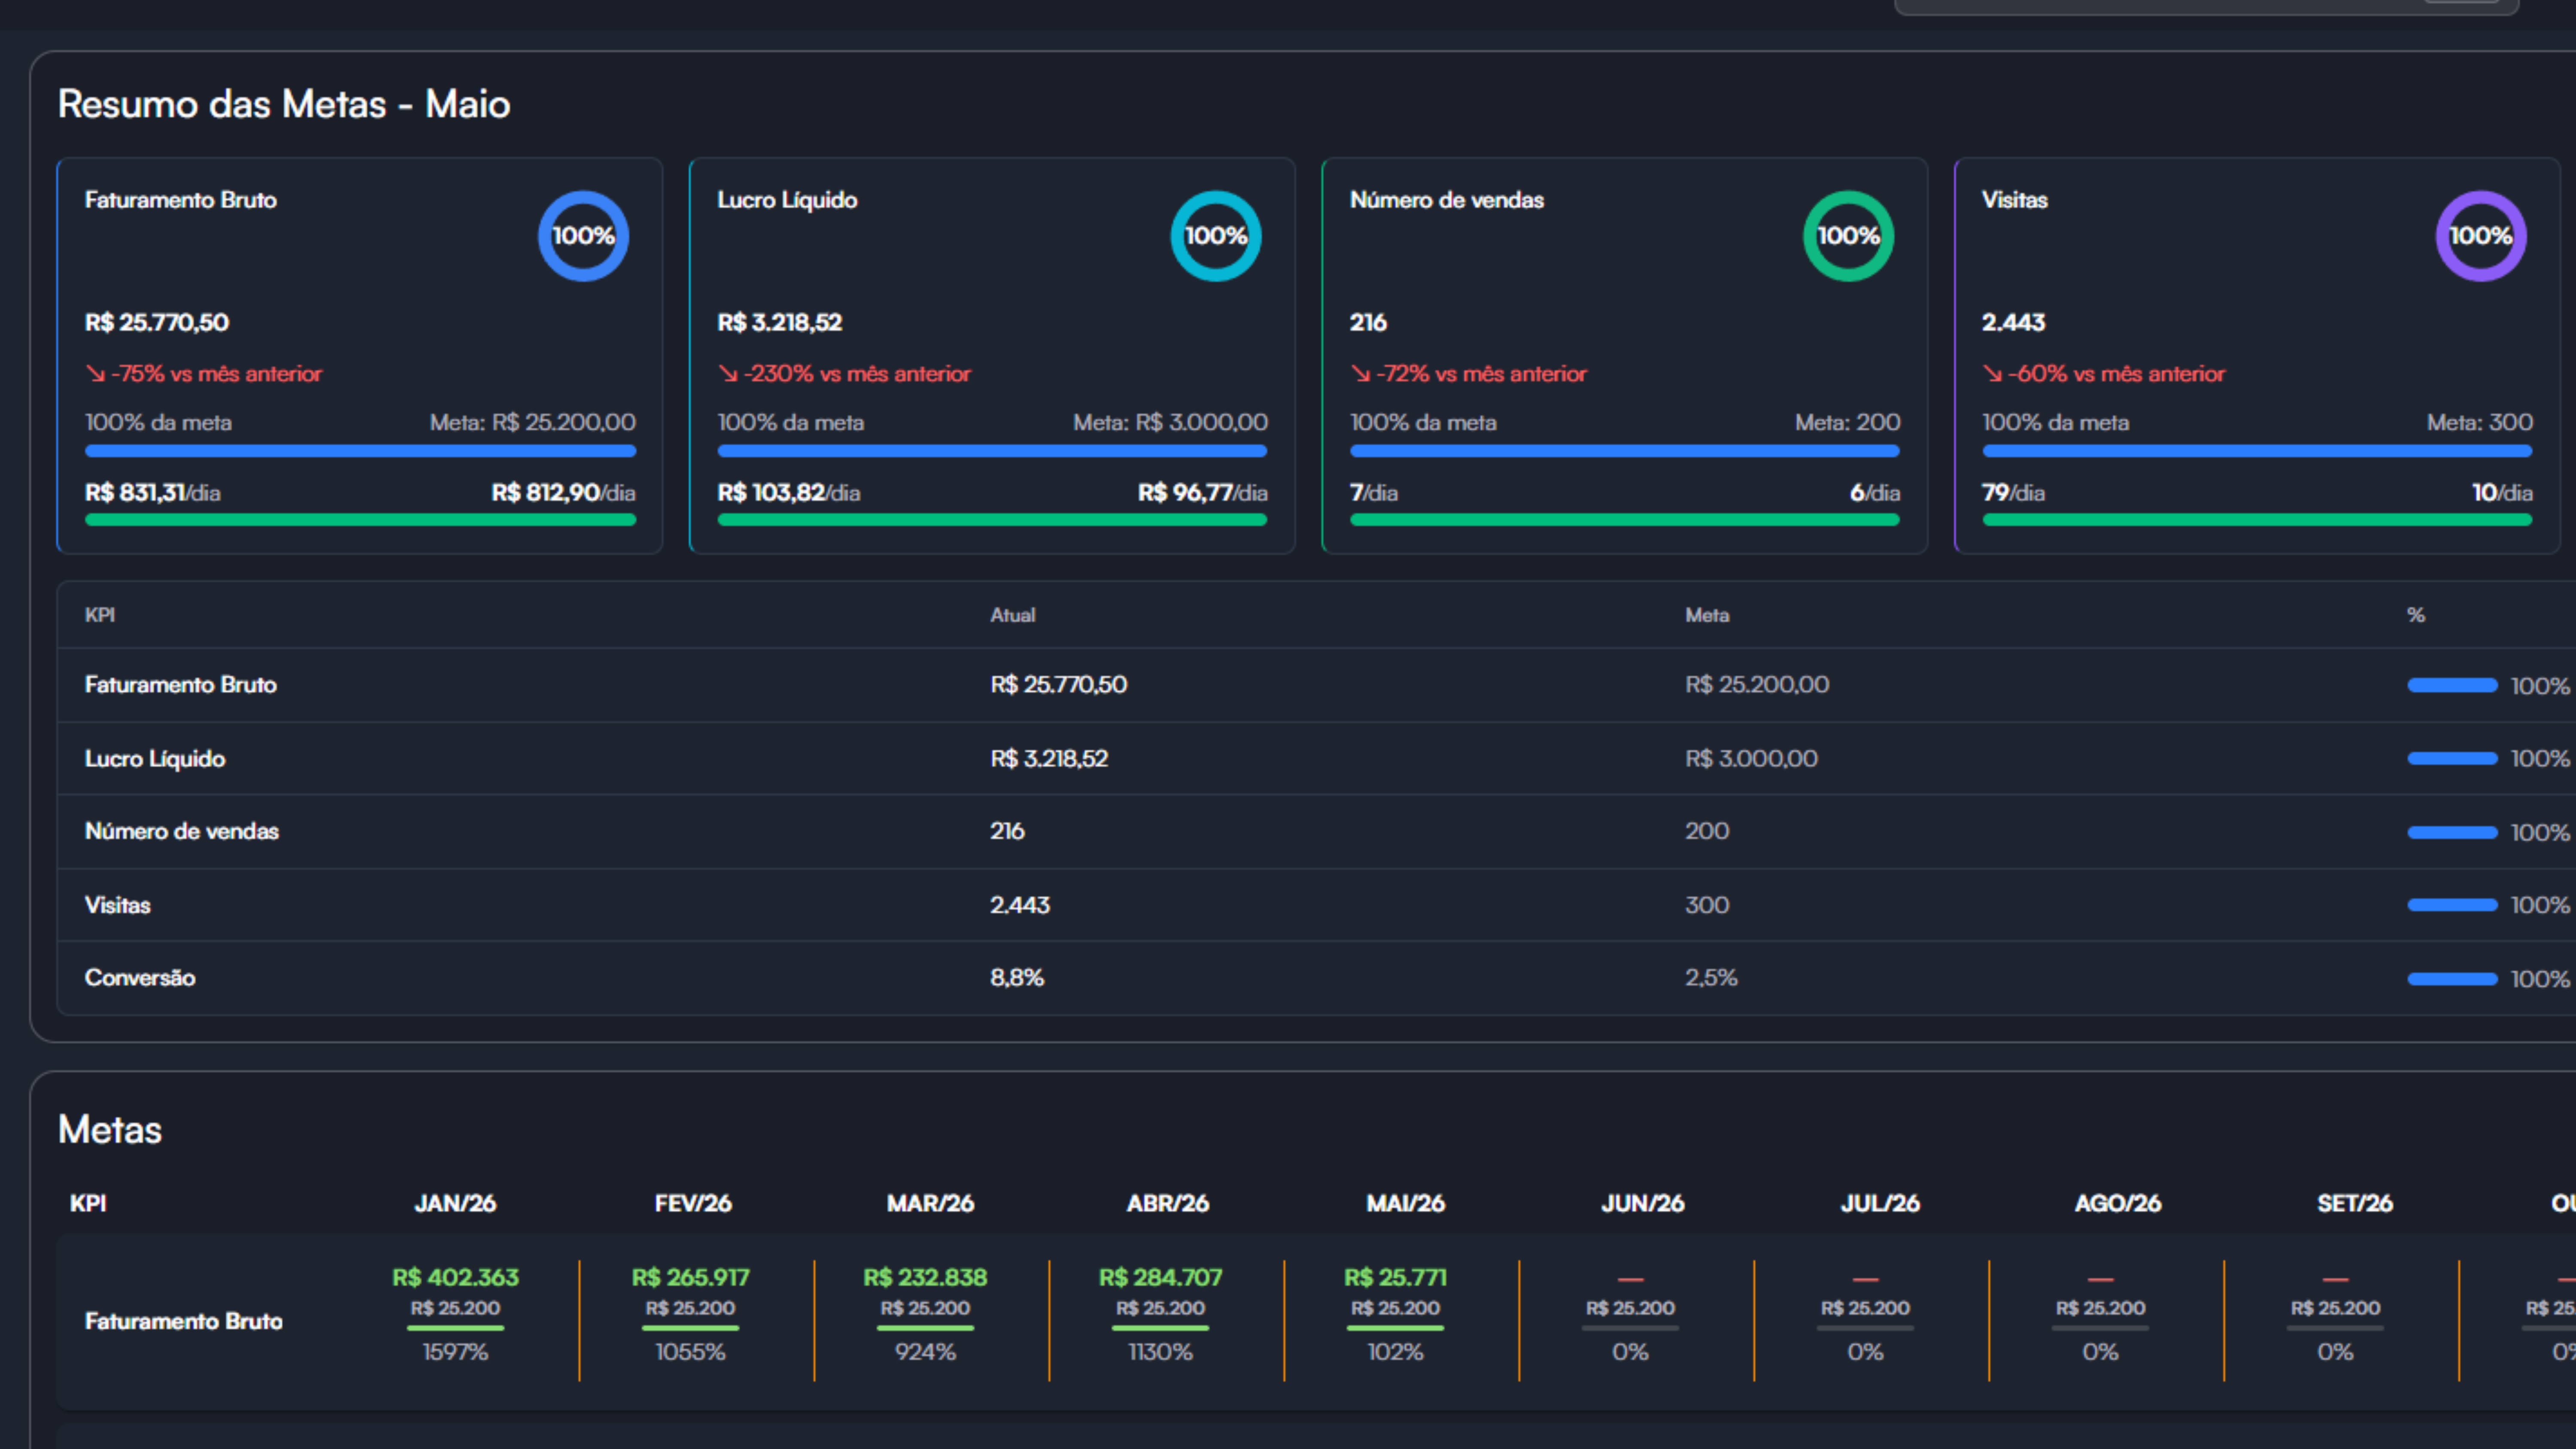This screenshot has height=1449, width=2576.
Task: Select the Resumo das Metas - Maio heading
Action: 284,104
